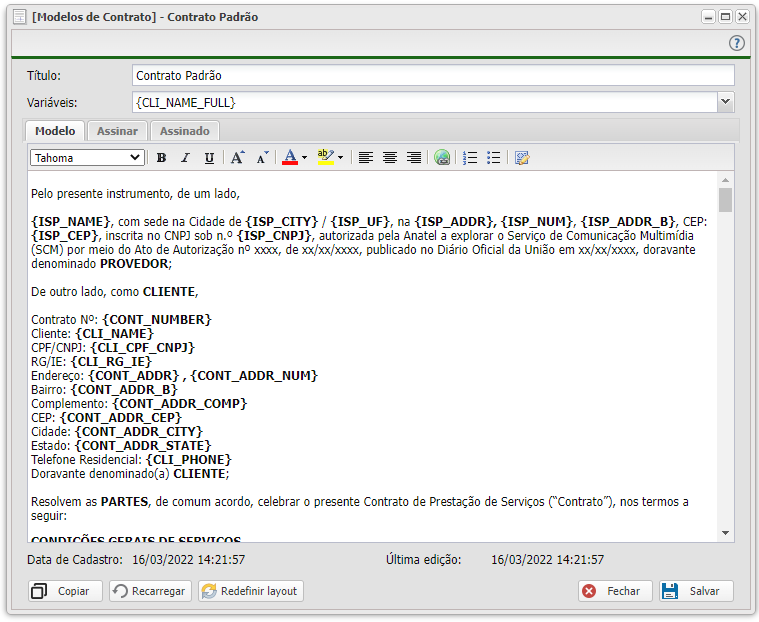The width and height of the screenshot is (759, 622).
Task: Decrease the font size
Action: (x=262, y=158)
